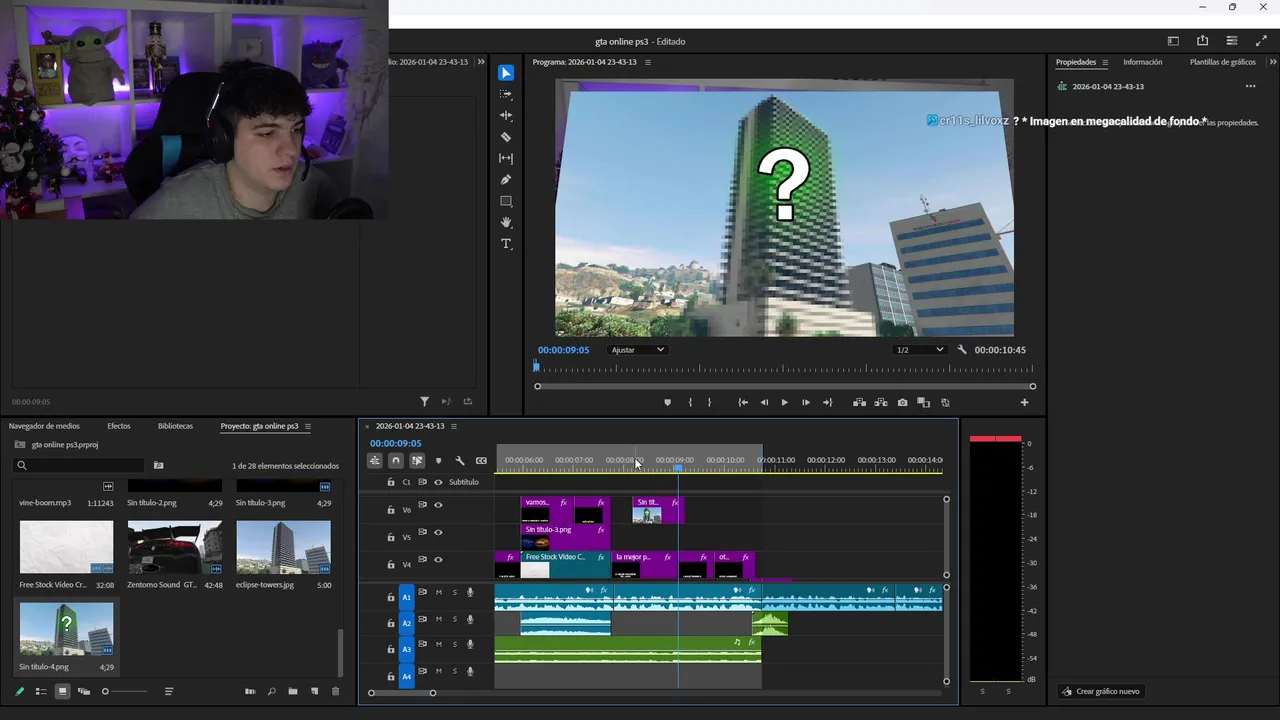Viewport: 1280px width, 720px height.
Task: Select the Type tool
Action: [x=506, y=244]
